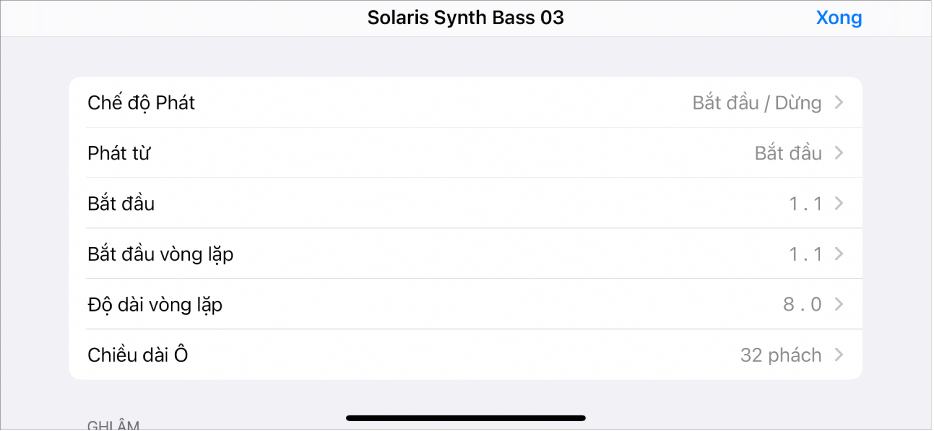
Task: Open the Chiều dài Ô row
Action: (138, 355)
